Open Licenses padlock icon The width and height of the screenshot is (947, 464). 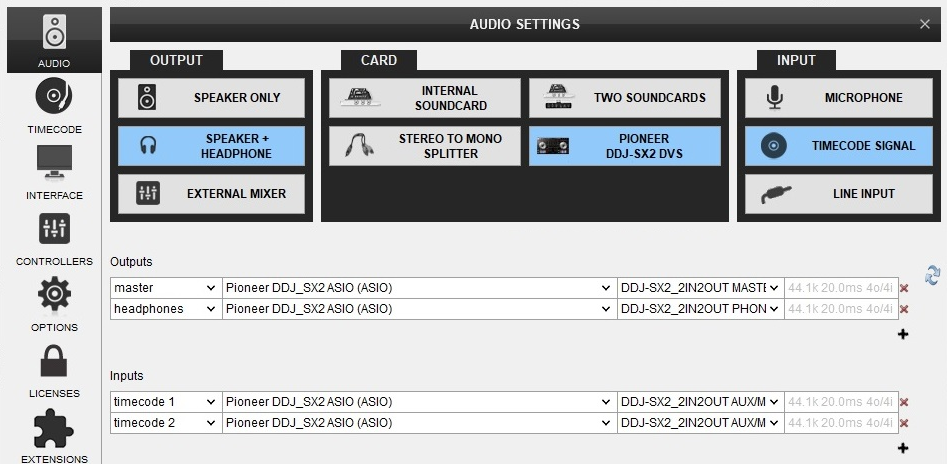[x=54, y=361]
